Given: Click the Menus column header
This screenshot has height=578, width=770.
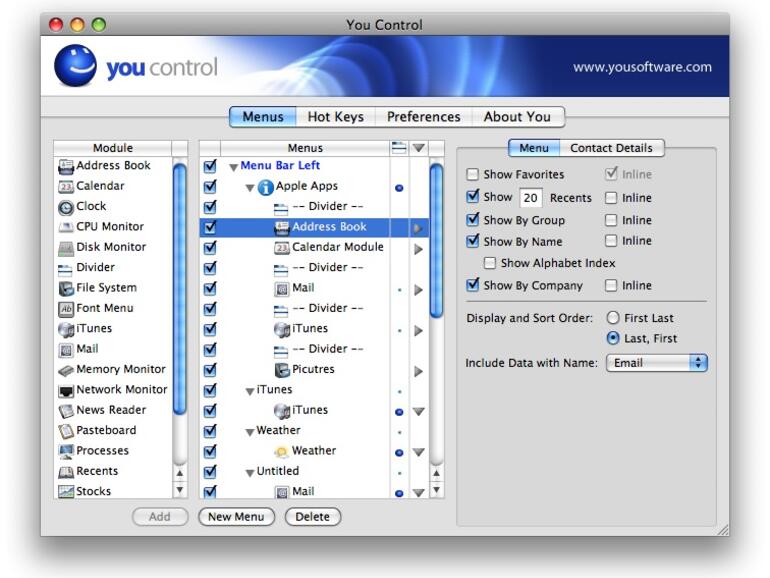Looking at the screenshot, I should point(305,148).
